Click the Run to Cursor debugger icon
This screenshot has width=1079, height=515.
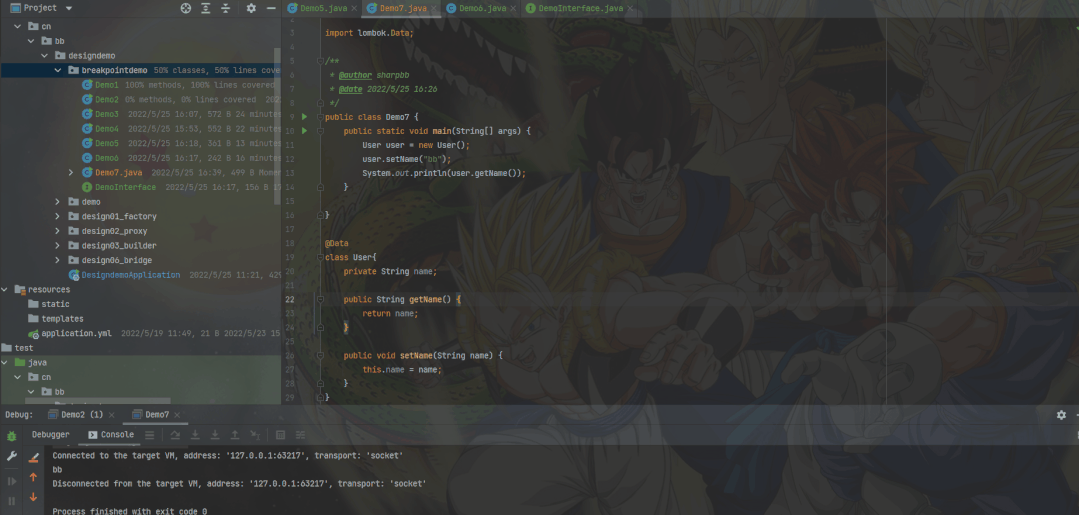255,435
